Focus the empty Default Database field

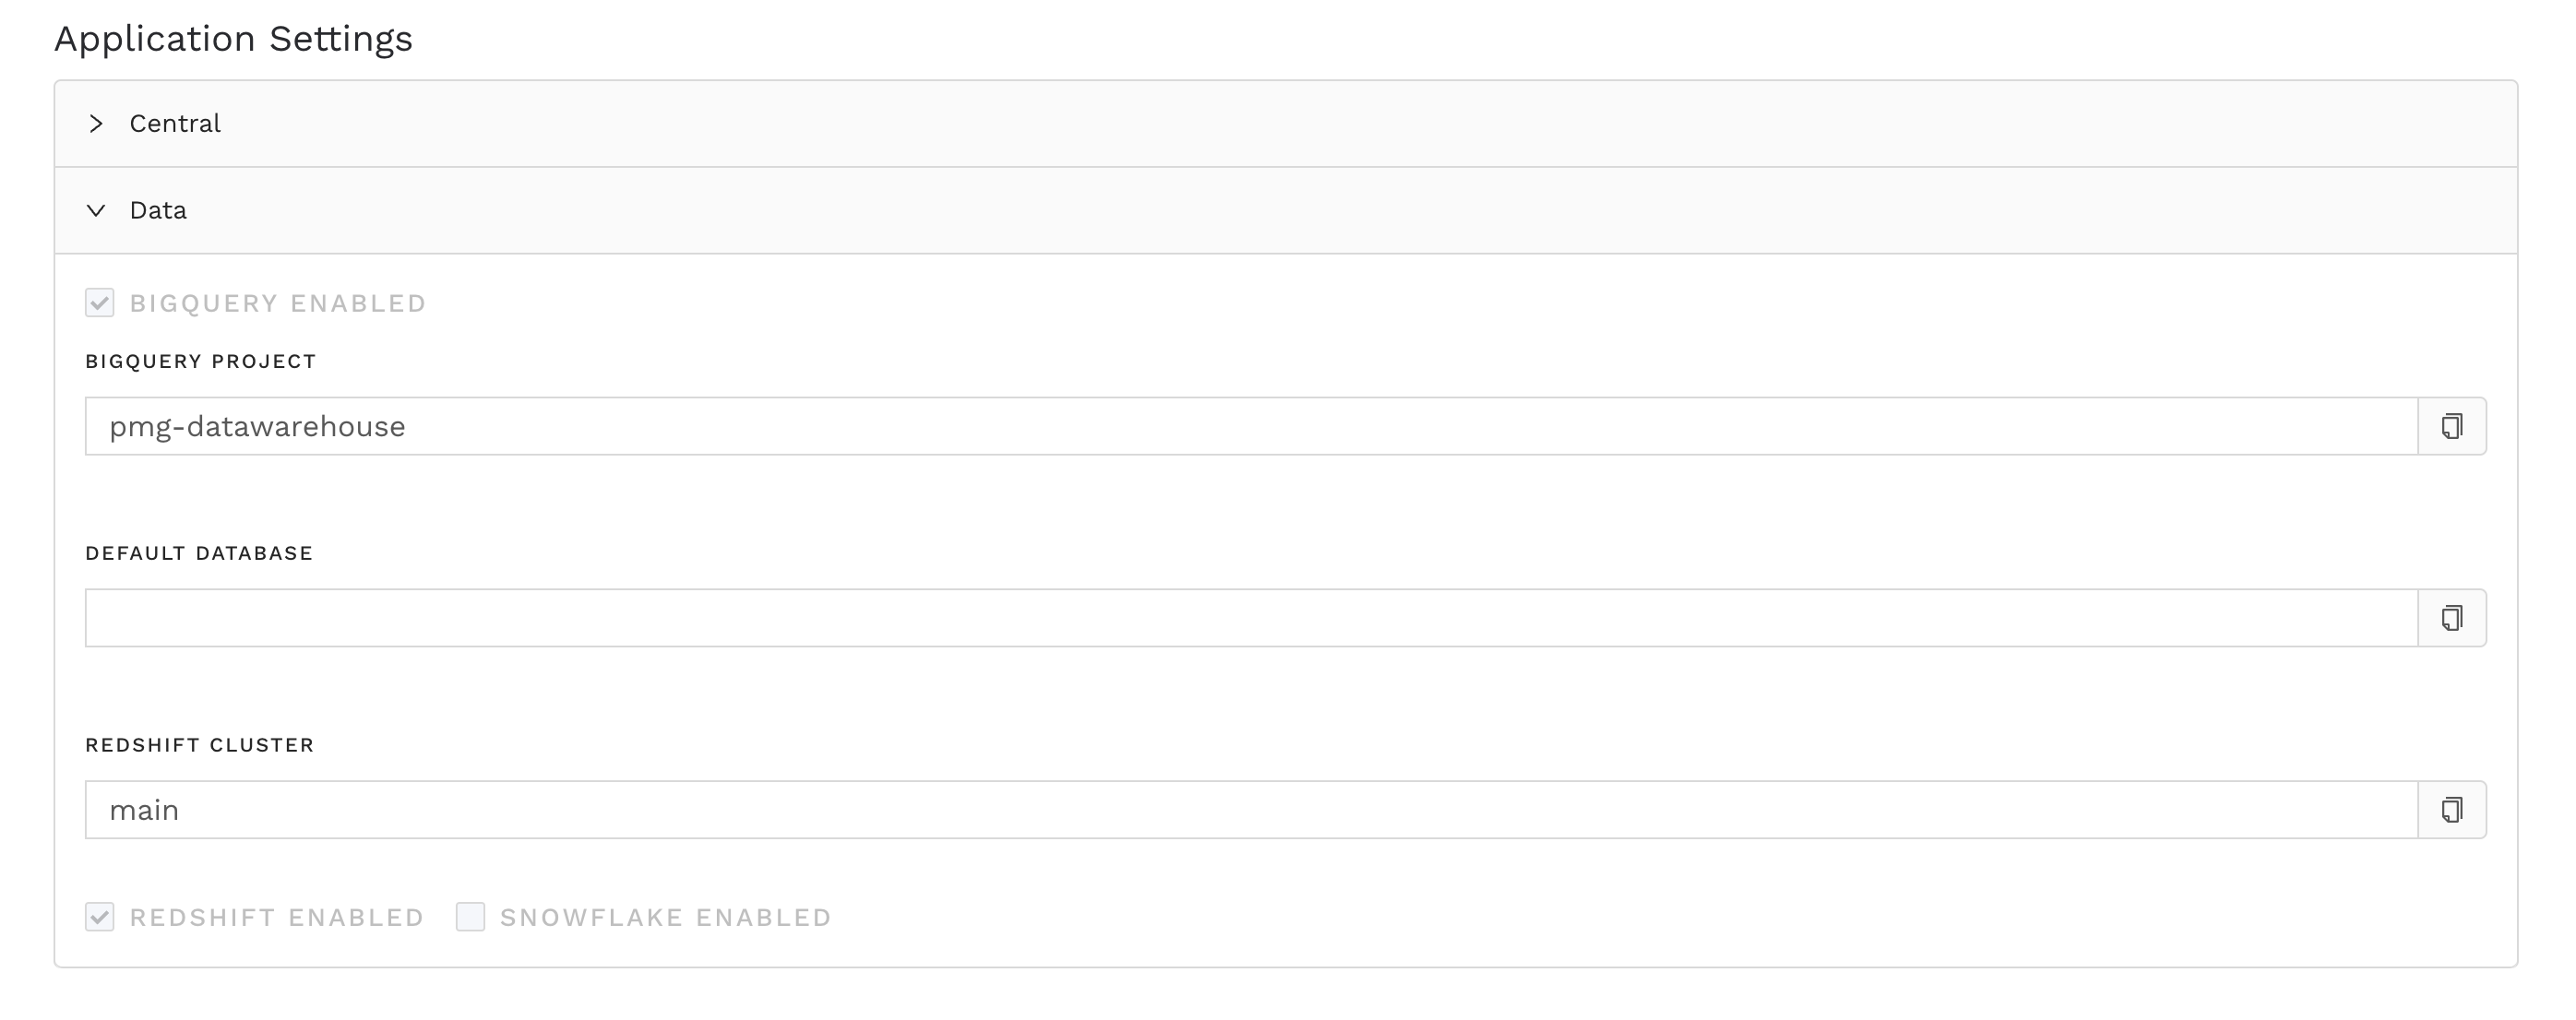(x=1250, y=618)
